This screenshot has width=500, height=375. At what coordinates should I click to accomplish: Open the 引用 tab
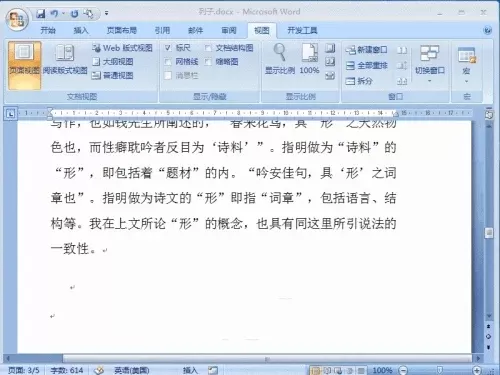162,31
